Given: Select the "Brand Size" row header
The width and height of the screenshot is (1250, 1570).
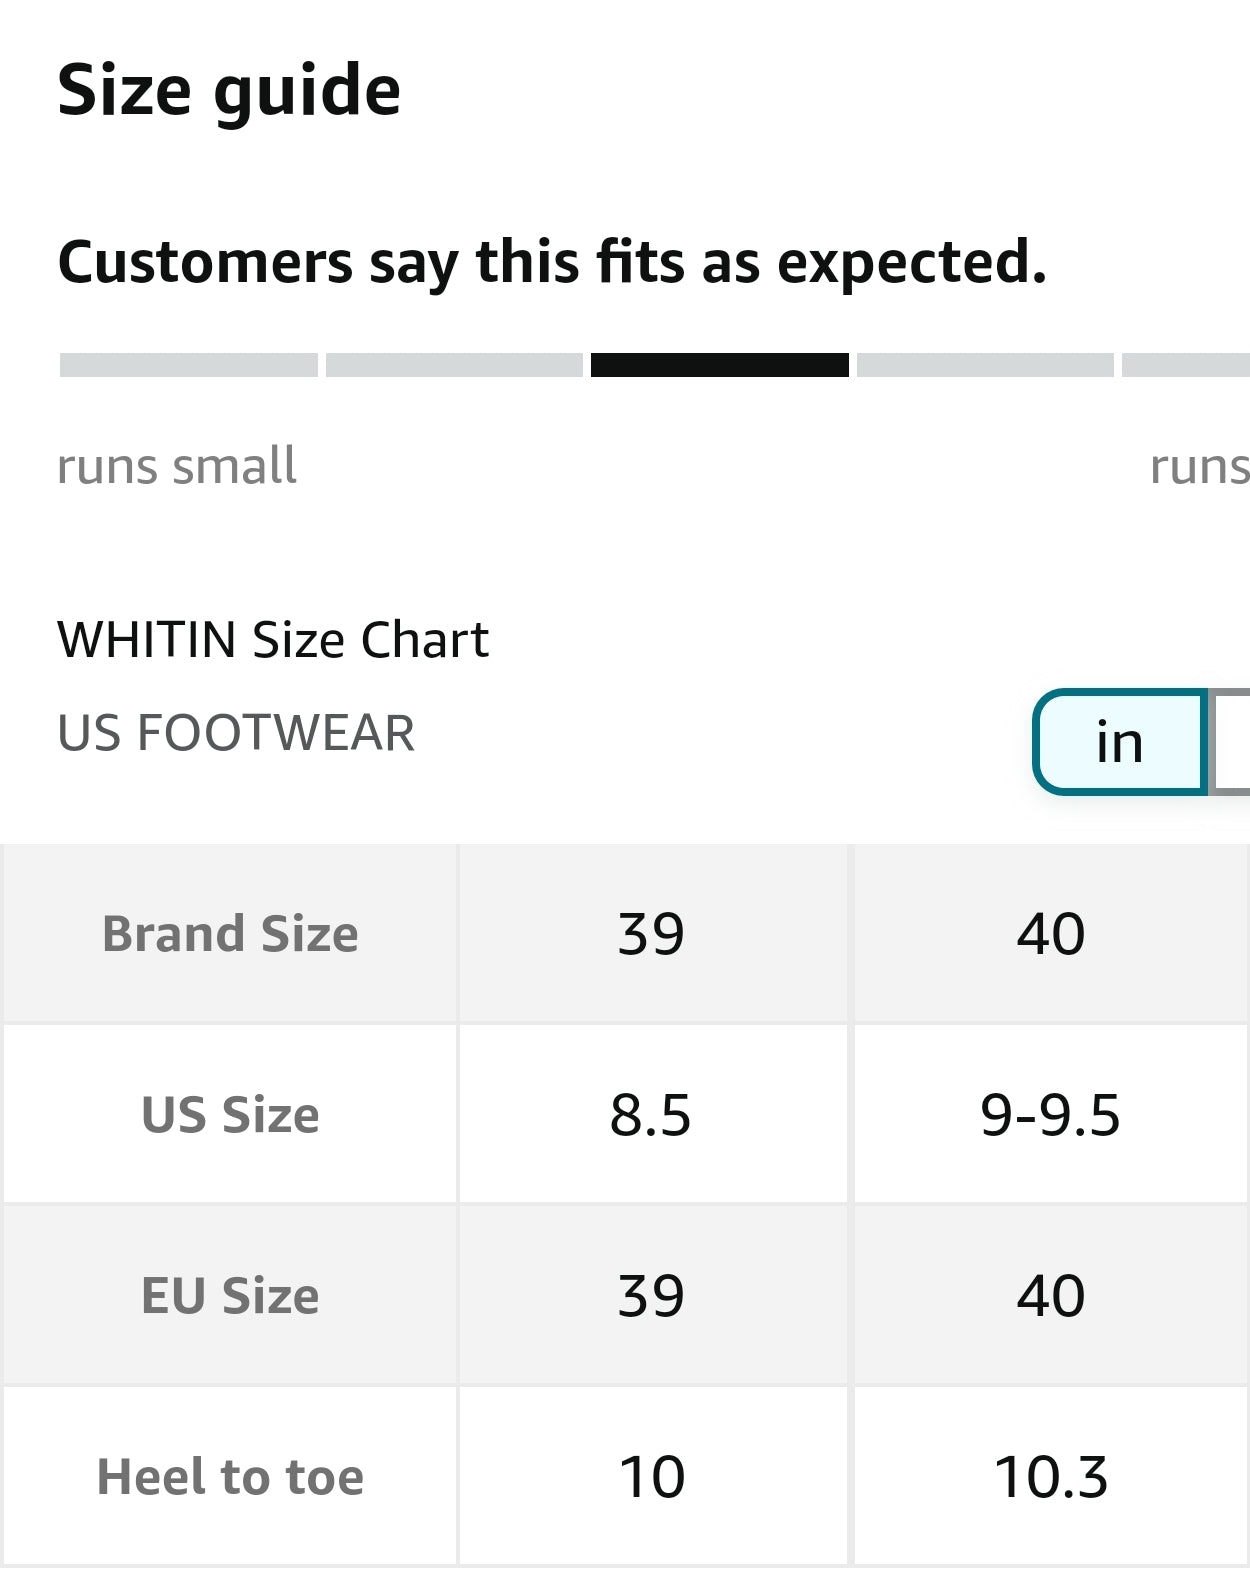Looking at the screenshot, I should 230,934.
